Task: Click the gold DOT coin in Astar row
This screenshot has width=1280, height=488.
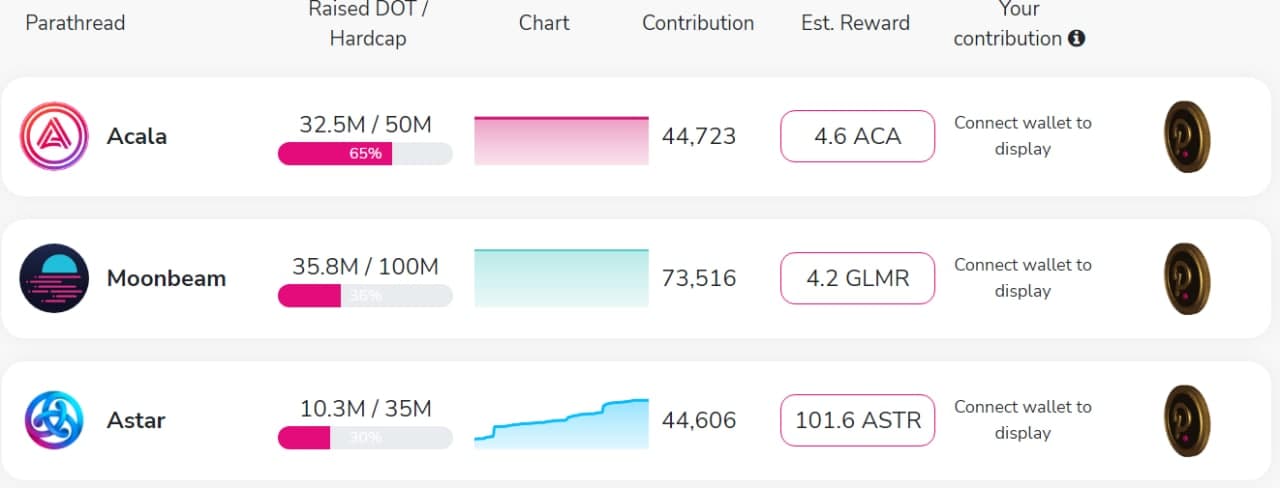Action: pyautogui.click(x=1187, y=420)
